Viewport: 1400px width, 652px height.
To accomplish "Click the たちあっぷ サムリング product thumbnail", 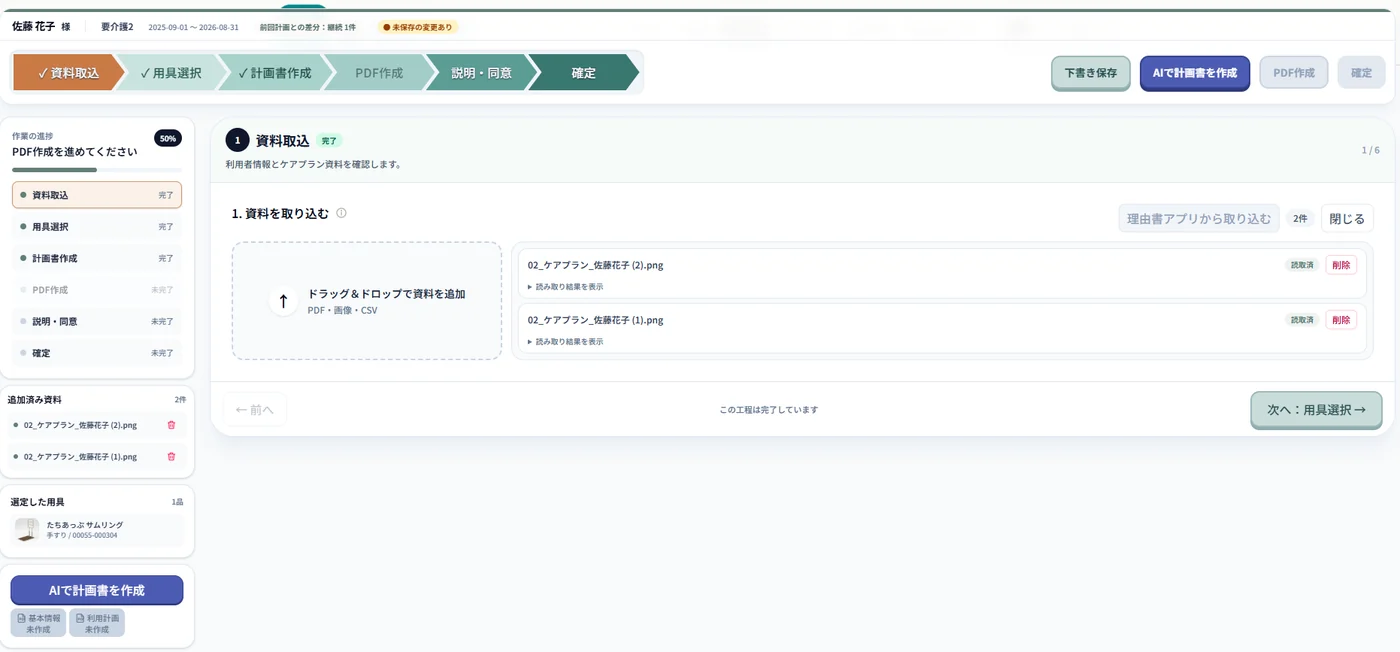I will tap(27, 530).
